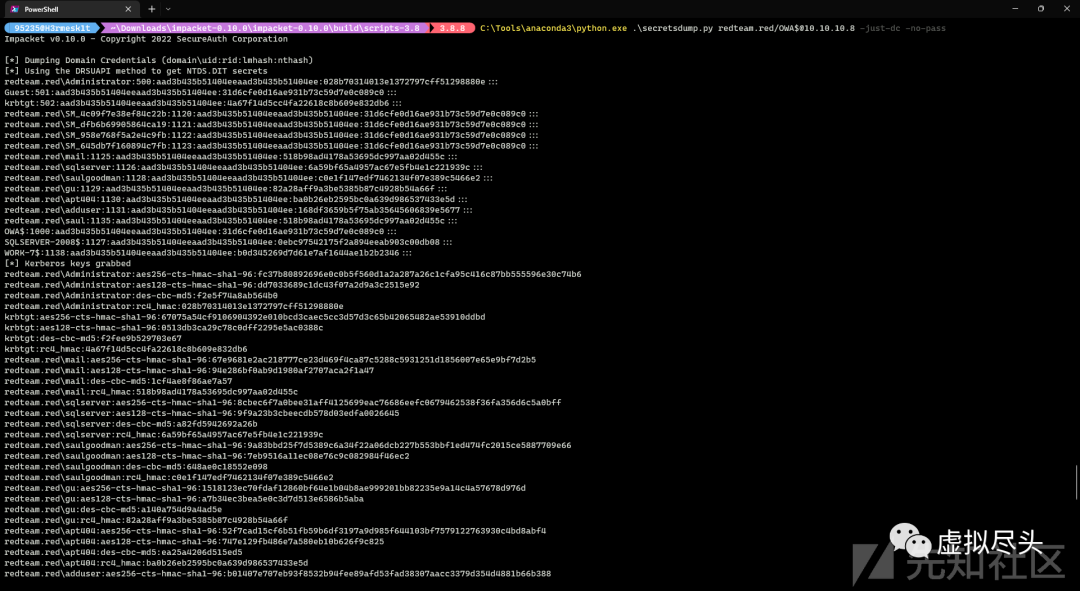The image size is (1080, 591).
Task: Click the mail:des-cbc-md5 key line
Action: [x=118, y=381]
